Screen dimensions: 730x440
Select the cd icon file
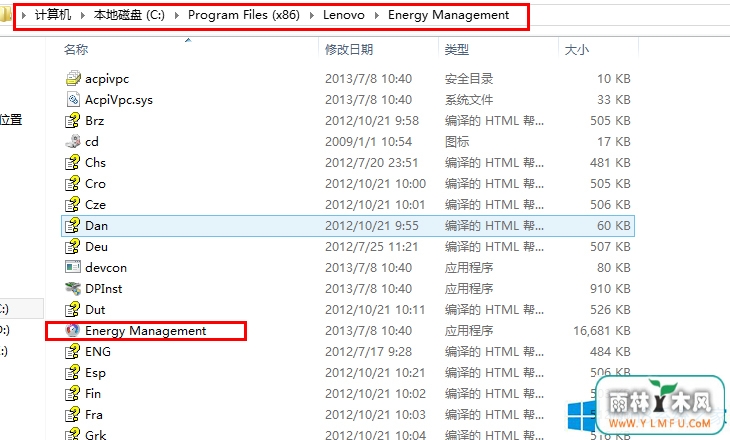(73, 141)
